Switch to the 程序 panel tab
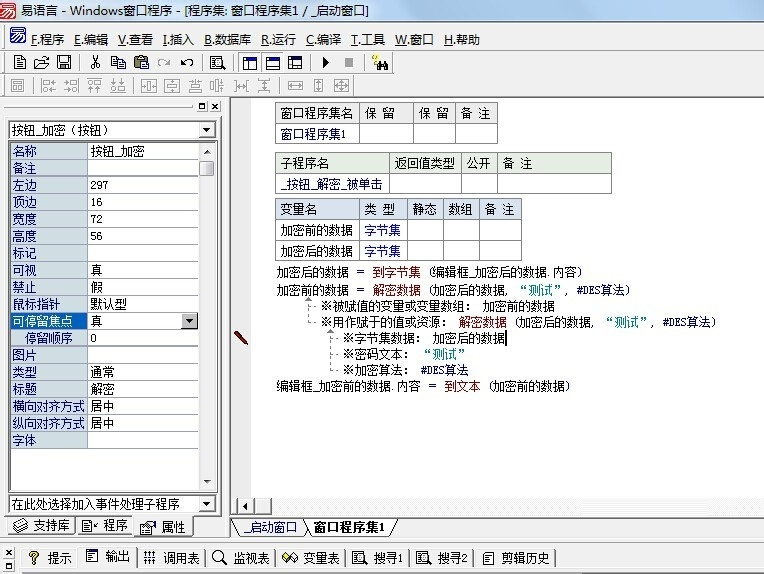The width and height of the screenshot is (764, 574). point(104,526)
